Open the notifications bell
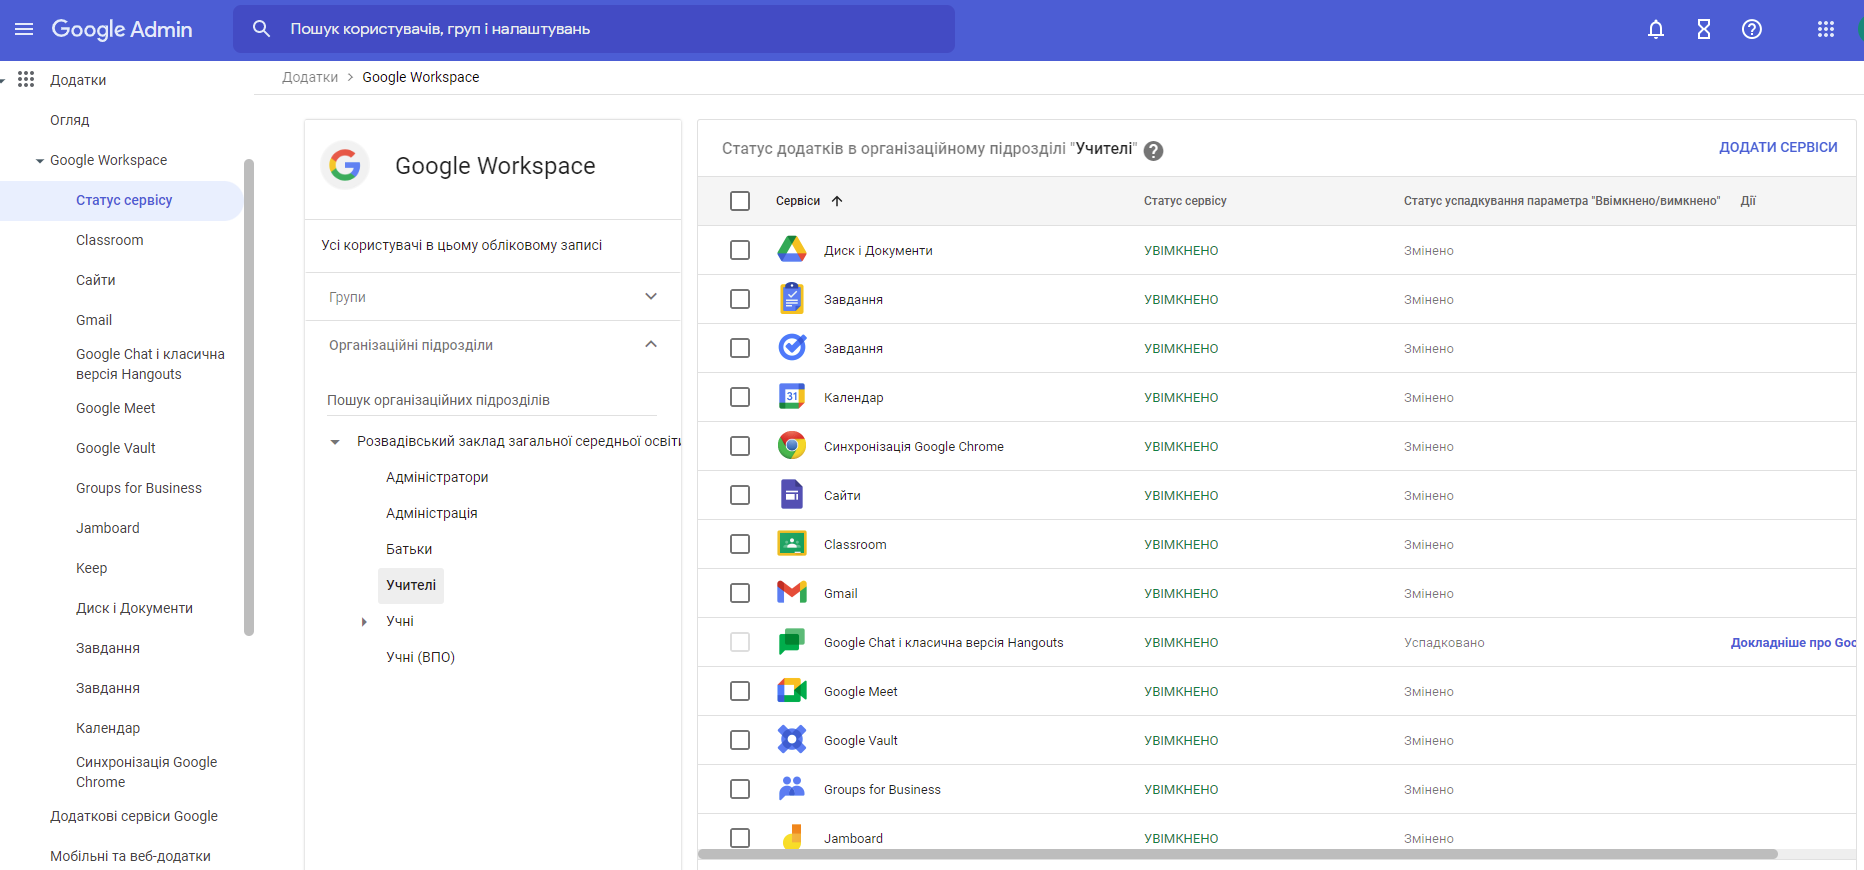 pos(1656,29)
